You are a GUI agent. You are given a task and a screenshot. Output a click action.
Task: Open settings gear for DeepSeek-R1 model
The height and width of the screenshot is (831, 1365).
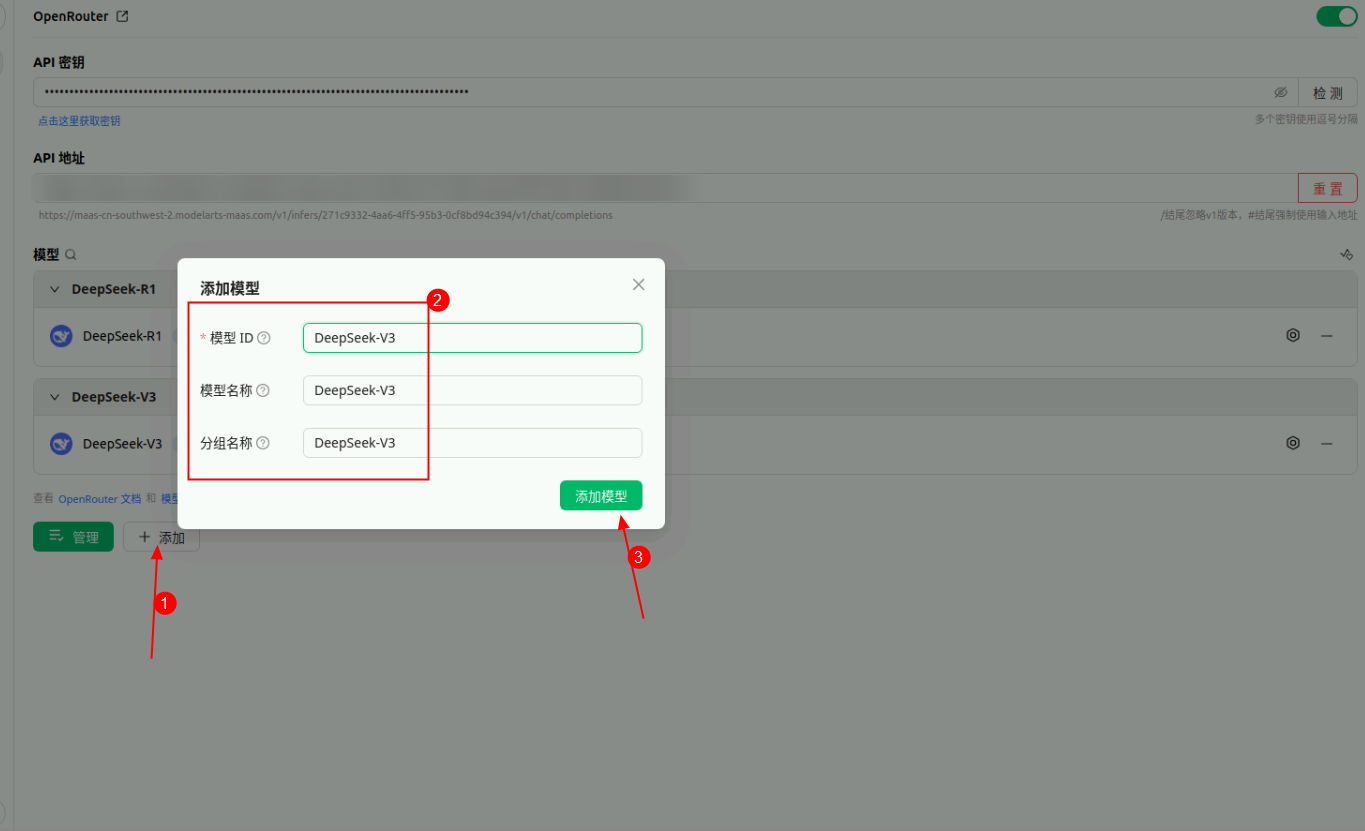(1293, 335)
